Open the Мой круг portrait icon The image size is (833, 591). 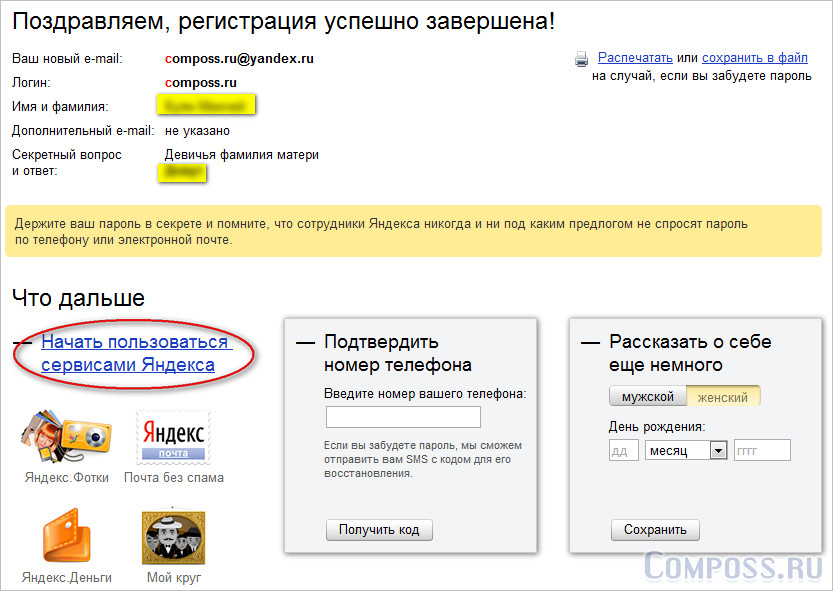coord(174,536)
